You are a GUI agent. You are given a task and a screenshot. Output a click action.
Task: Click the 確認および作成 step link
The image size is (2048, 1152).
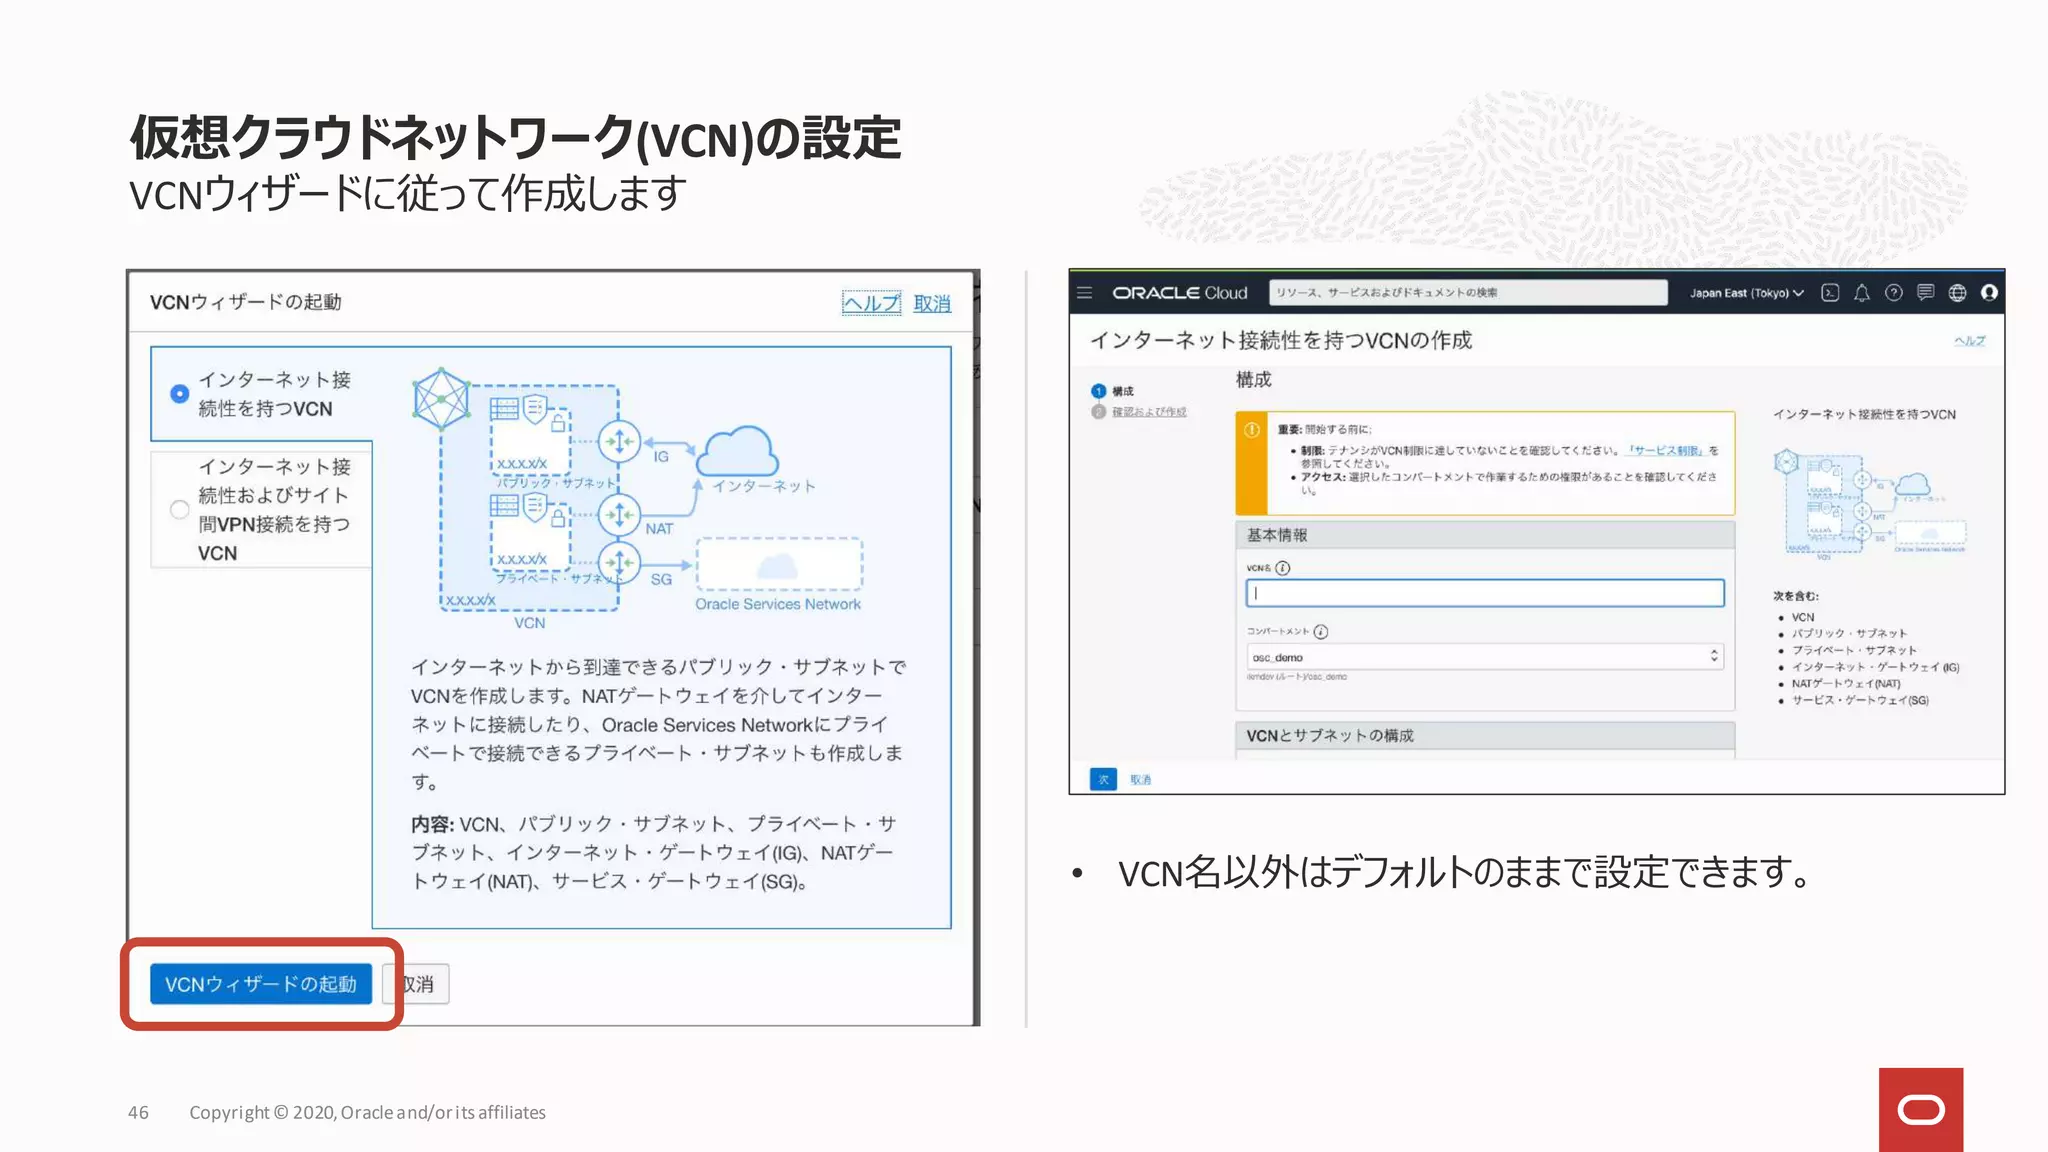pos(1149,412)
